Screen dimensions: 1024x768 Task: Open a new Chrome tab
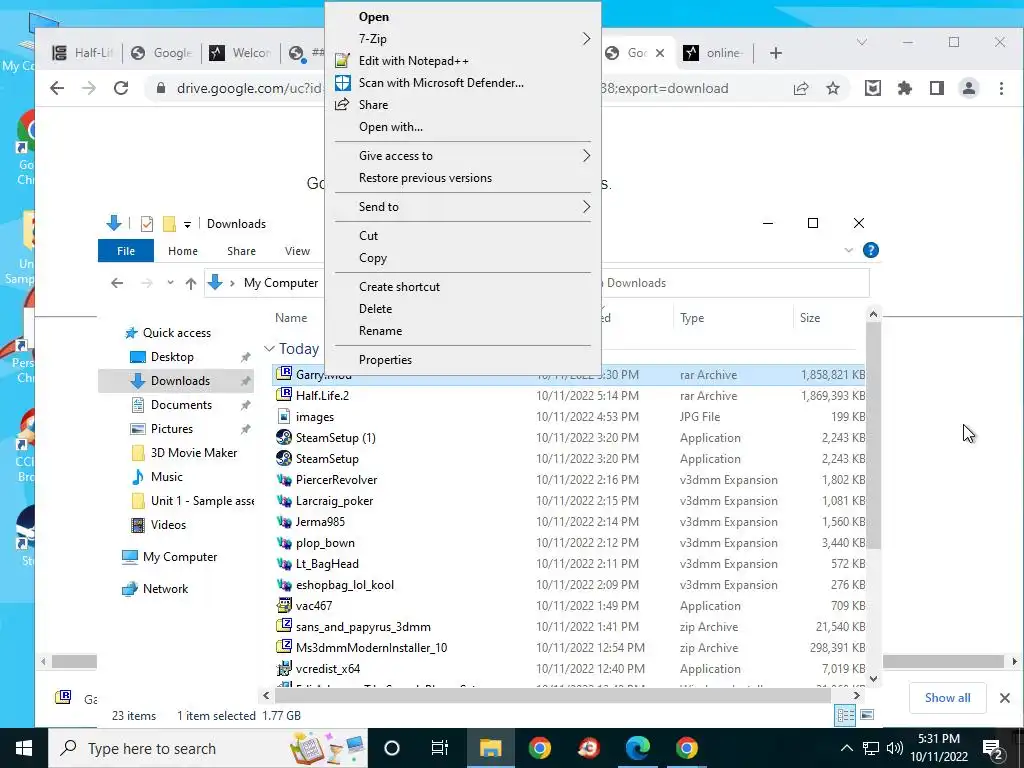776,53
